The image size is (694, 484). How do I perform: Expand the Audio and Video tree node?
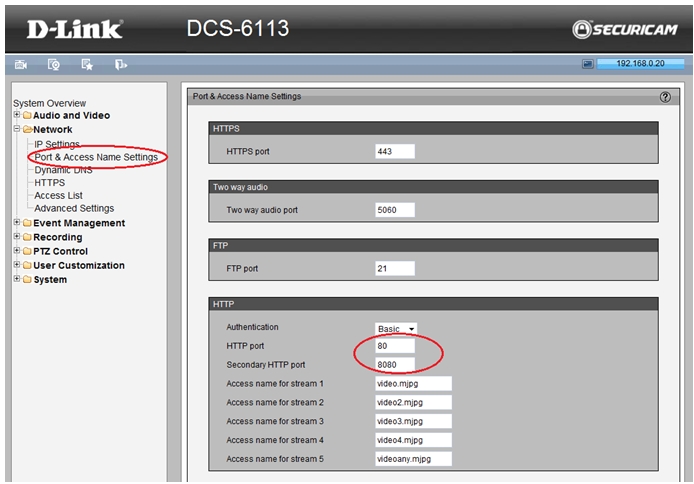click(x=17, y=115)
